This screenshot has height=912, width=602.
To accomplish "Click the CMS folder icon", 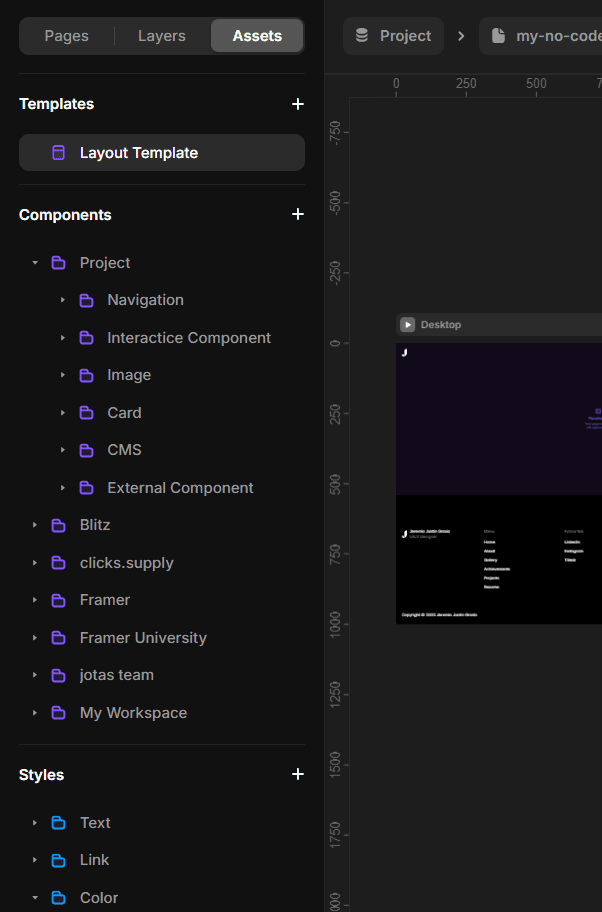I will click(x=87, y=450).
